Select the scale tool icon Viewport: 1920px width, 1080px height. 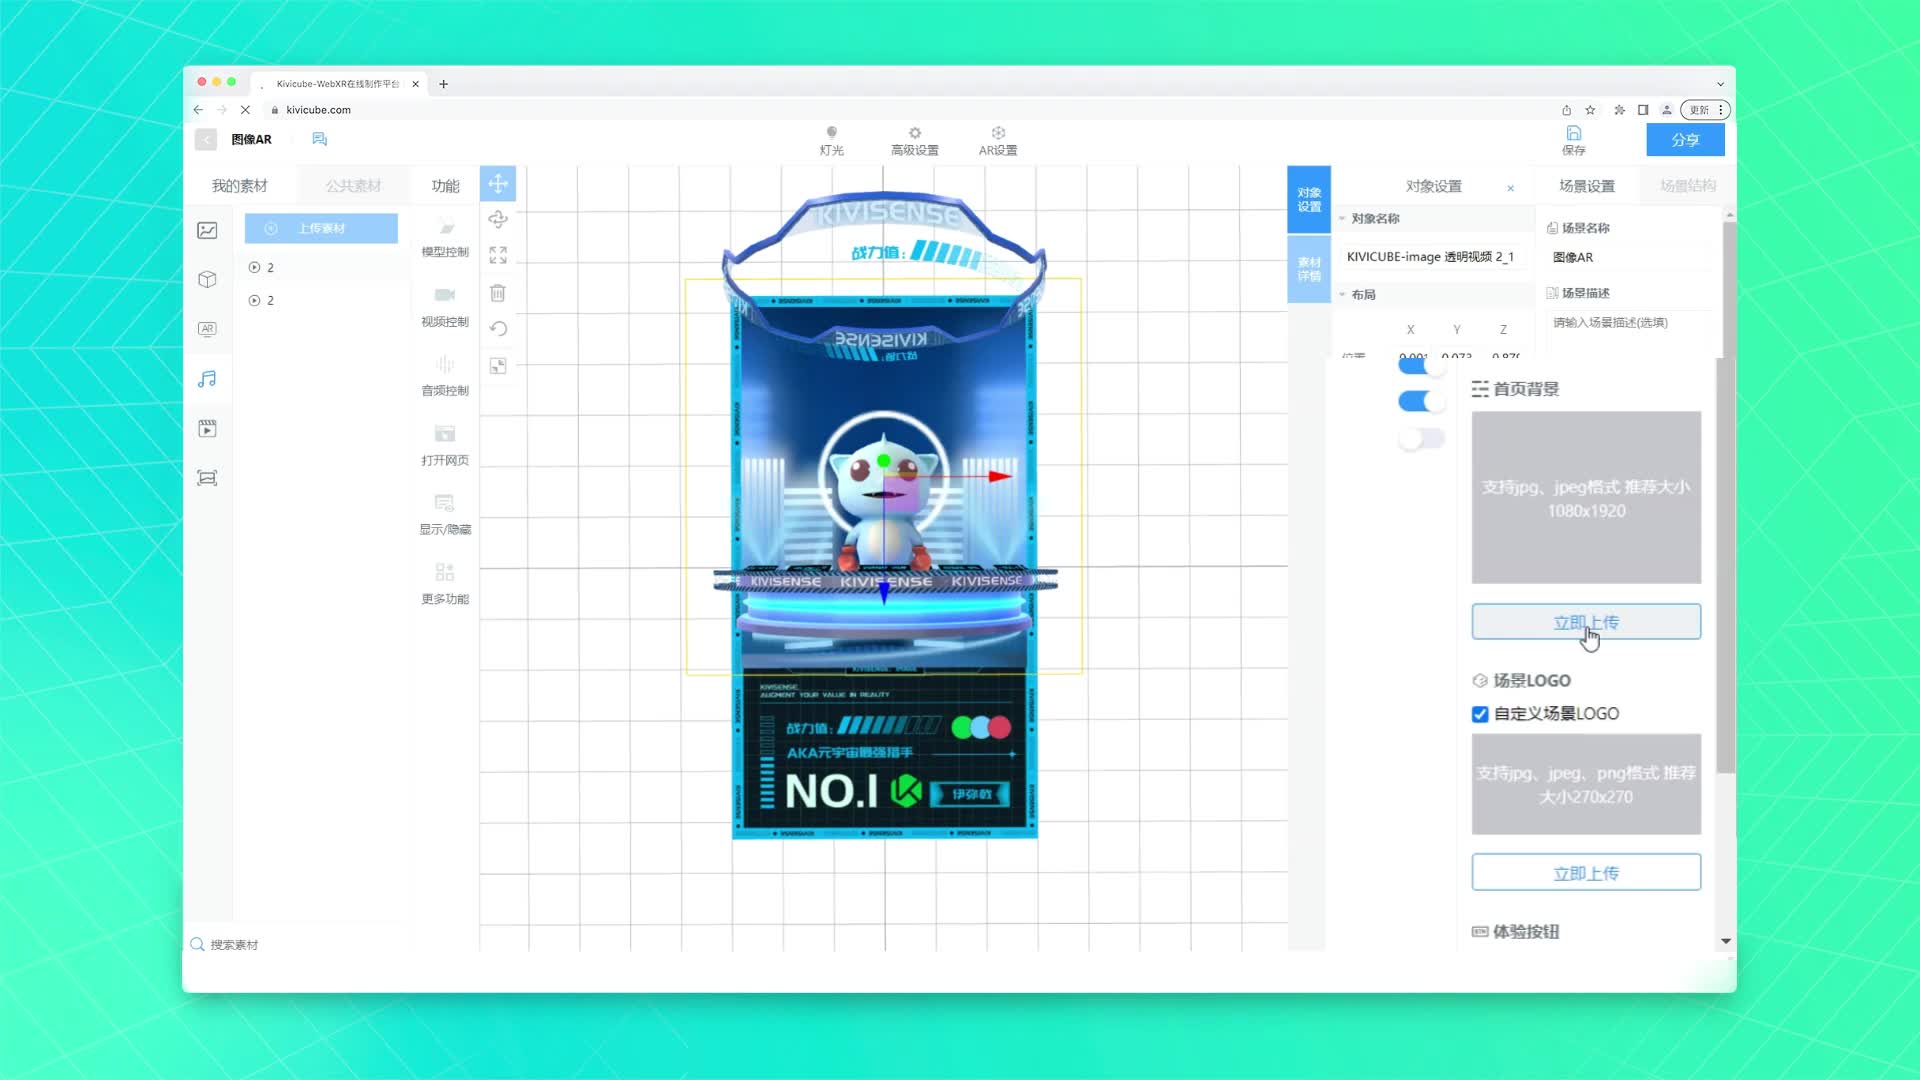[498, 255]
